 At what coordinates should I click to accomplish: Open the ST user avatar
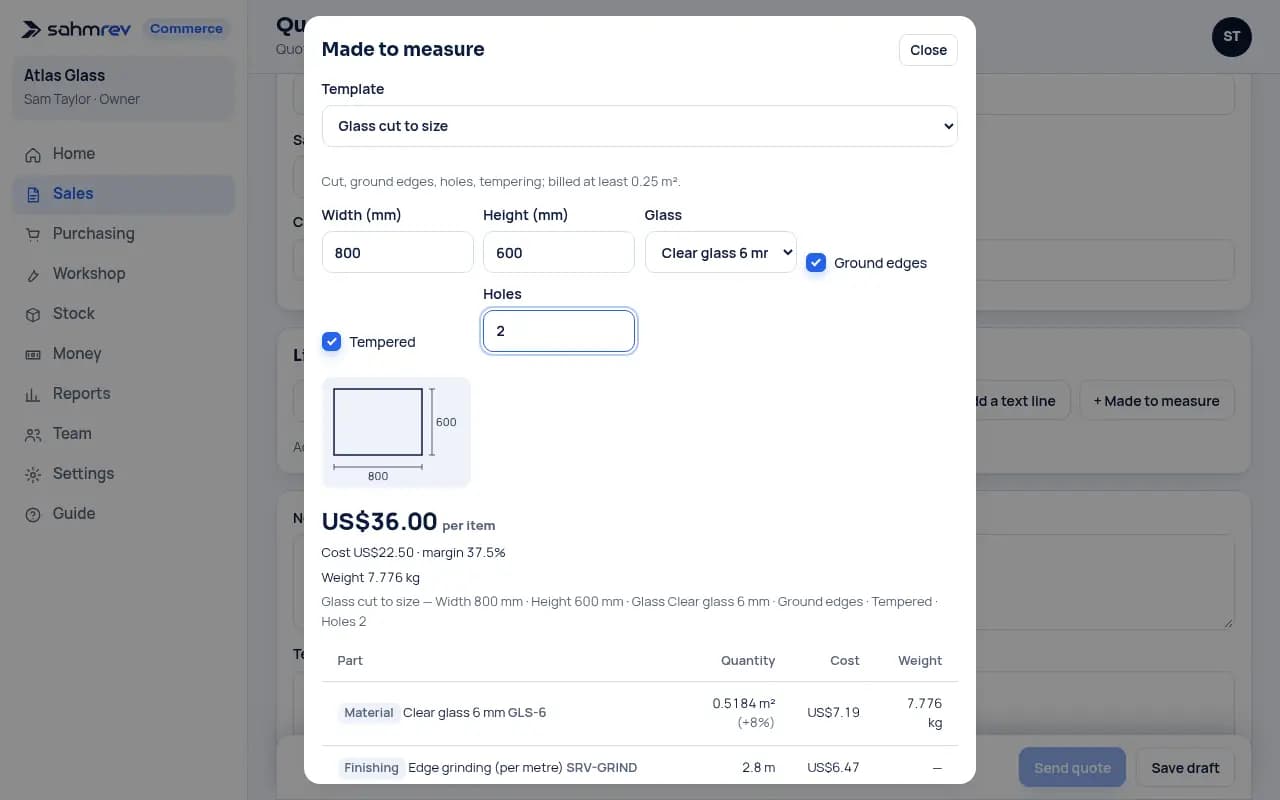[x=1231, y=37]
